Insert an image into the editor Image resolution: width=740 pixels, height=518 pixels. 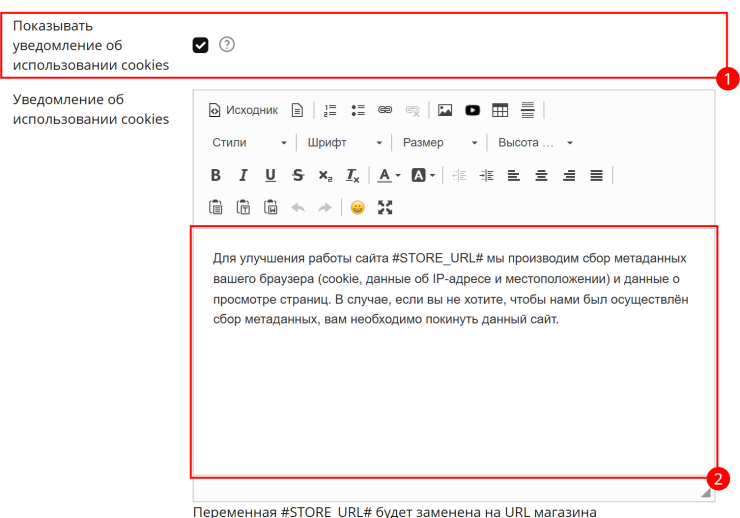(445, 110)
